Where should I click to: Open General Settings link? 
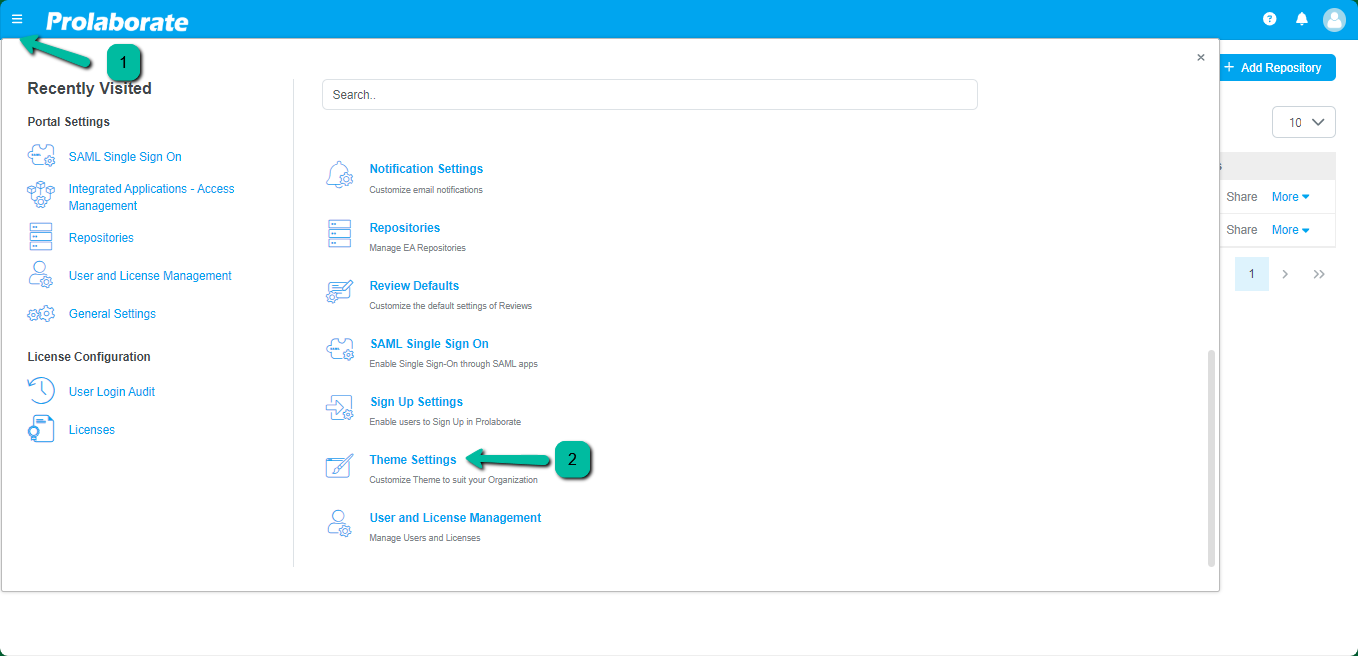pyautogui.click(x=112, y=314)
